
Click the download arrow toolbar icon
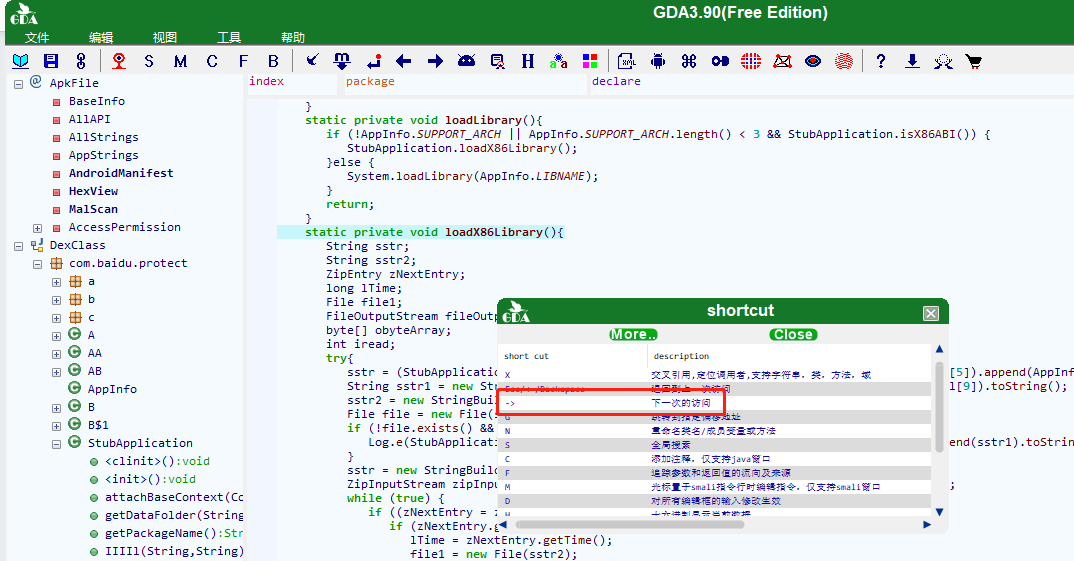[x=912, y=61]
